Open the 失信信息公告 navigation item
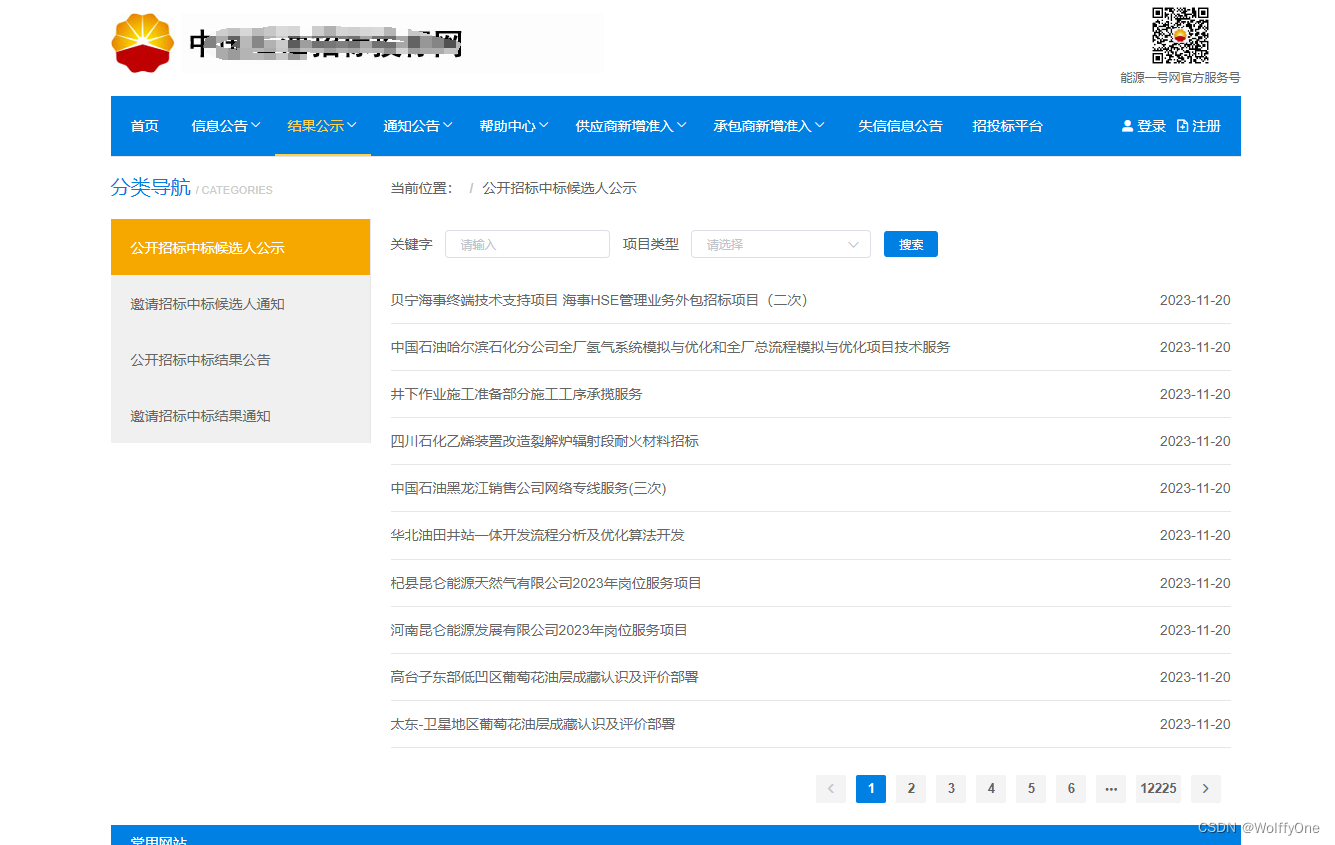Screen dimensions: 1335x845 (900, 125)
